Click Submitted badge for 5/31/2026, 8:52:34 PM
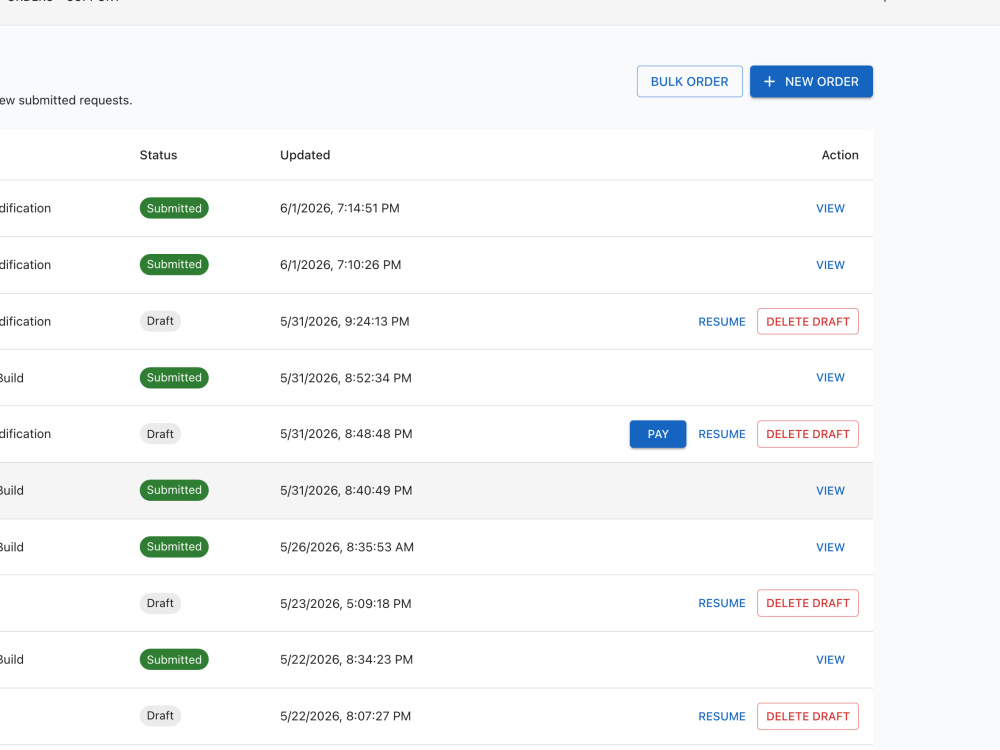The width and height of the screenshot is (1000, 750). [174, 378]
